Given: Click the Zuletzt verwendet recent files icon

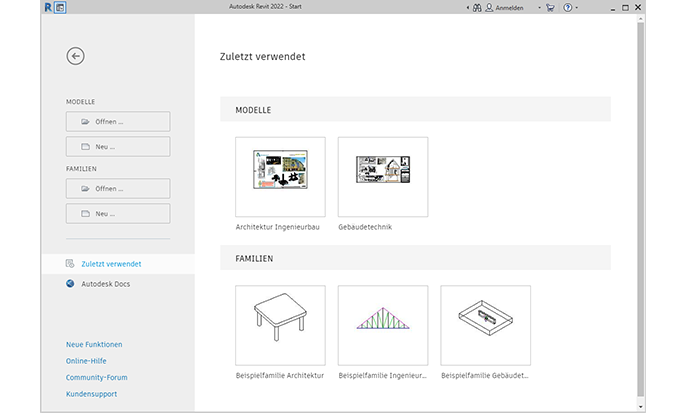Looking at the screenshot, I should pyautogui.click(x=70, y=263).
